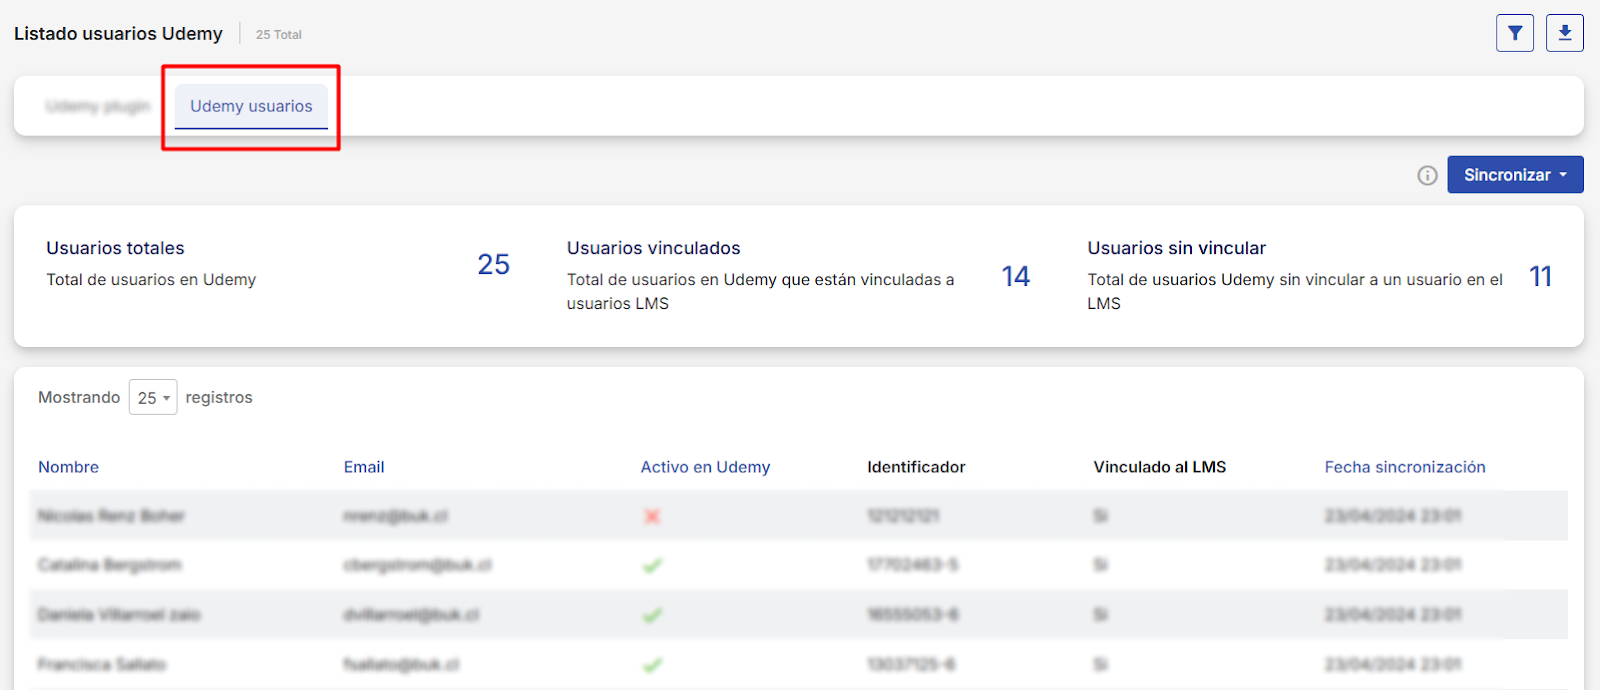Sort by Fecha sincronización column
Image resolution: width=1600 pixels, height=690 pixels.
pos(1404,467)
